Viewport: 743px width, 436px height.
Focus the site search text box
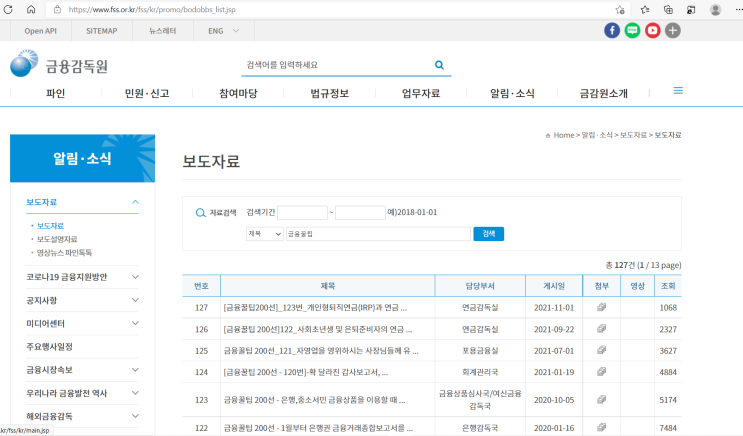336,65
